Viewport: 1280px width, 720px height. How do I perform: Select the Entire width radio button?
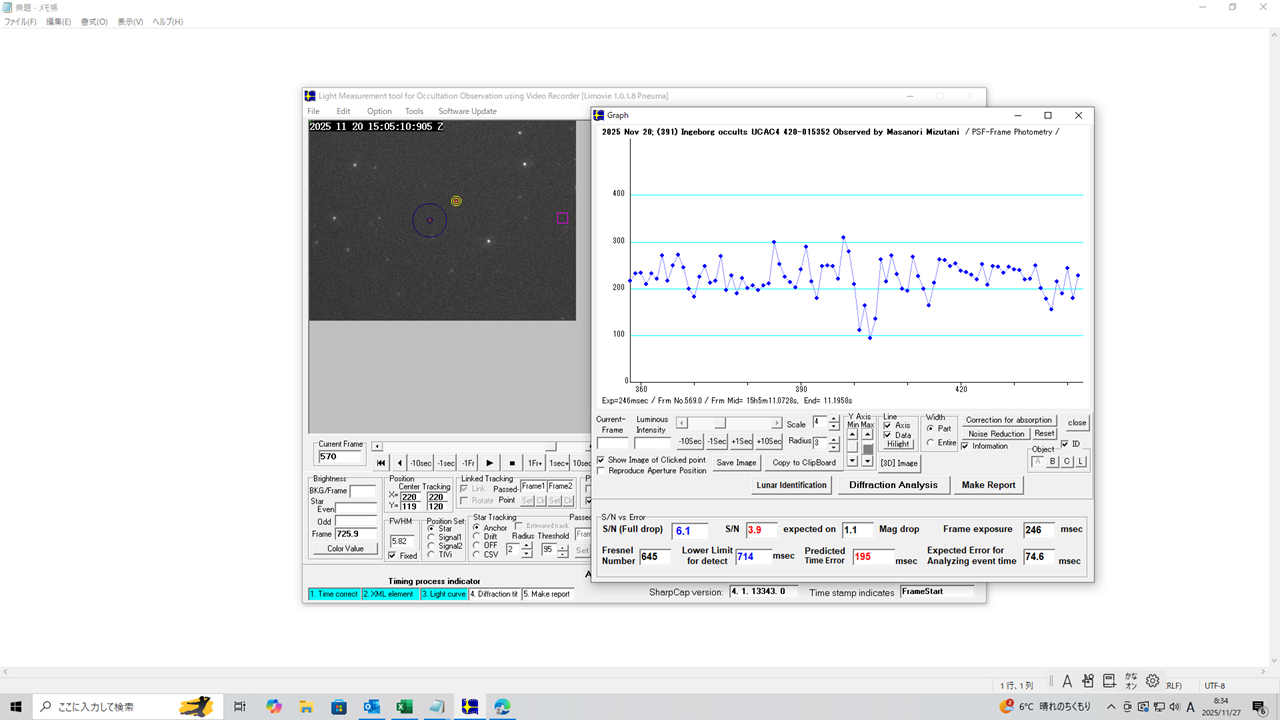pos(930,442)
